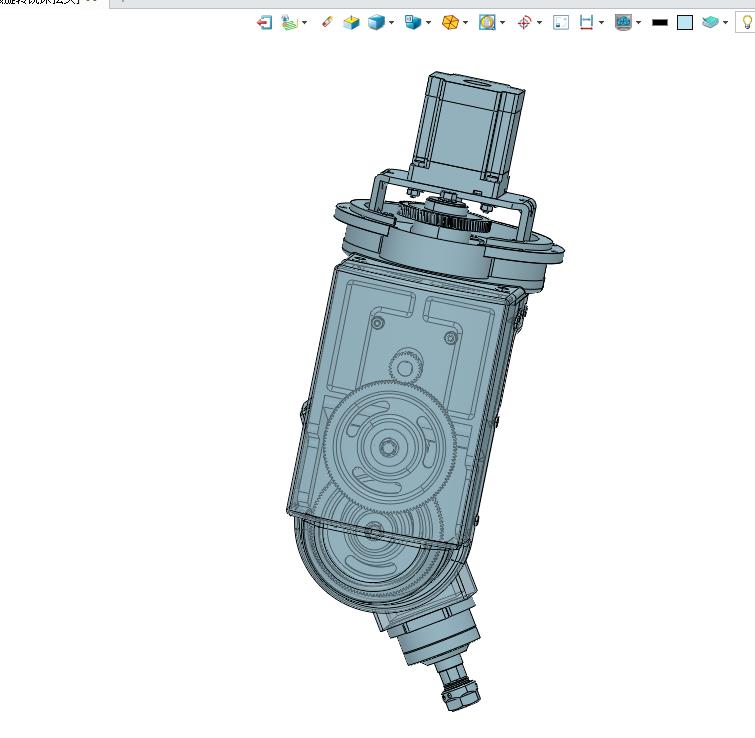
Task: Click the black line color swatch
Action: point(660,22)
